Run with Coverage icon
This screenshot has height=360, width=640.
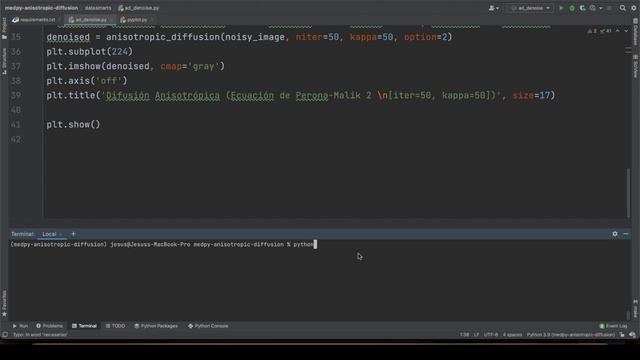(582, 8)
